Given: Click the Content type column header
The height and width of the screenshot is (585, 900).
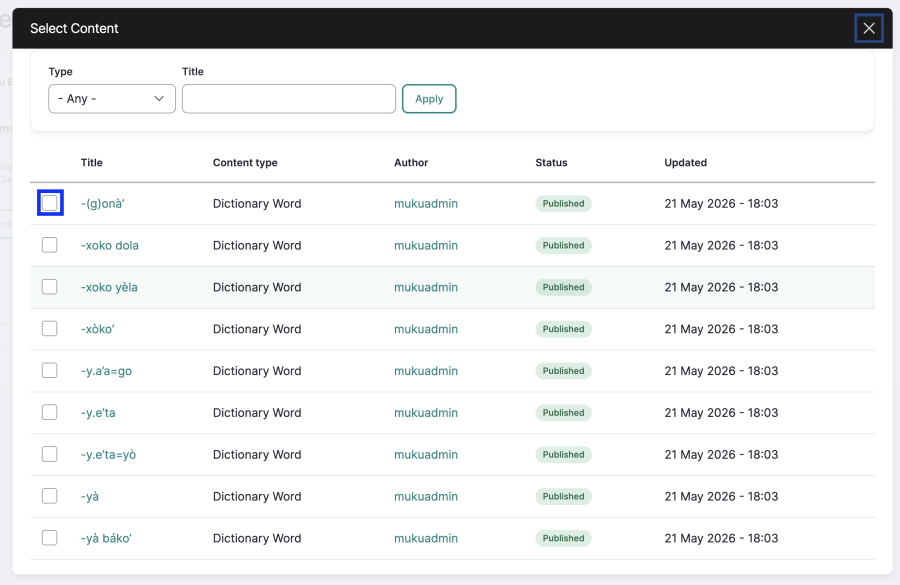Looking at the screenshot, I should [245, 162].
